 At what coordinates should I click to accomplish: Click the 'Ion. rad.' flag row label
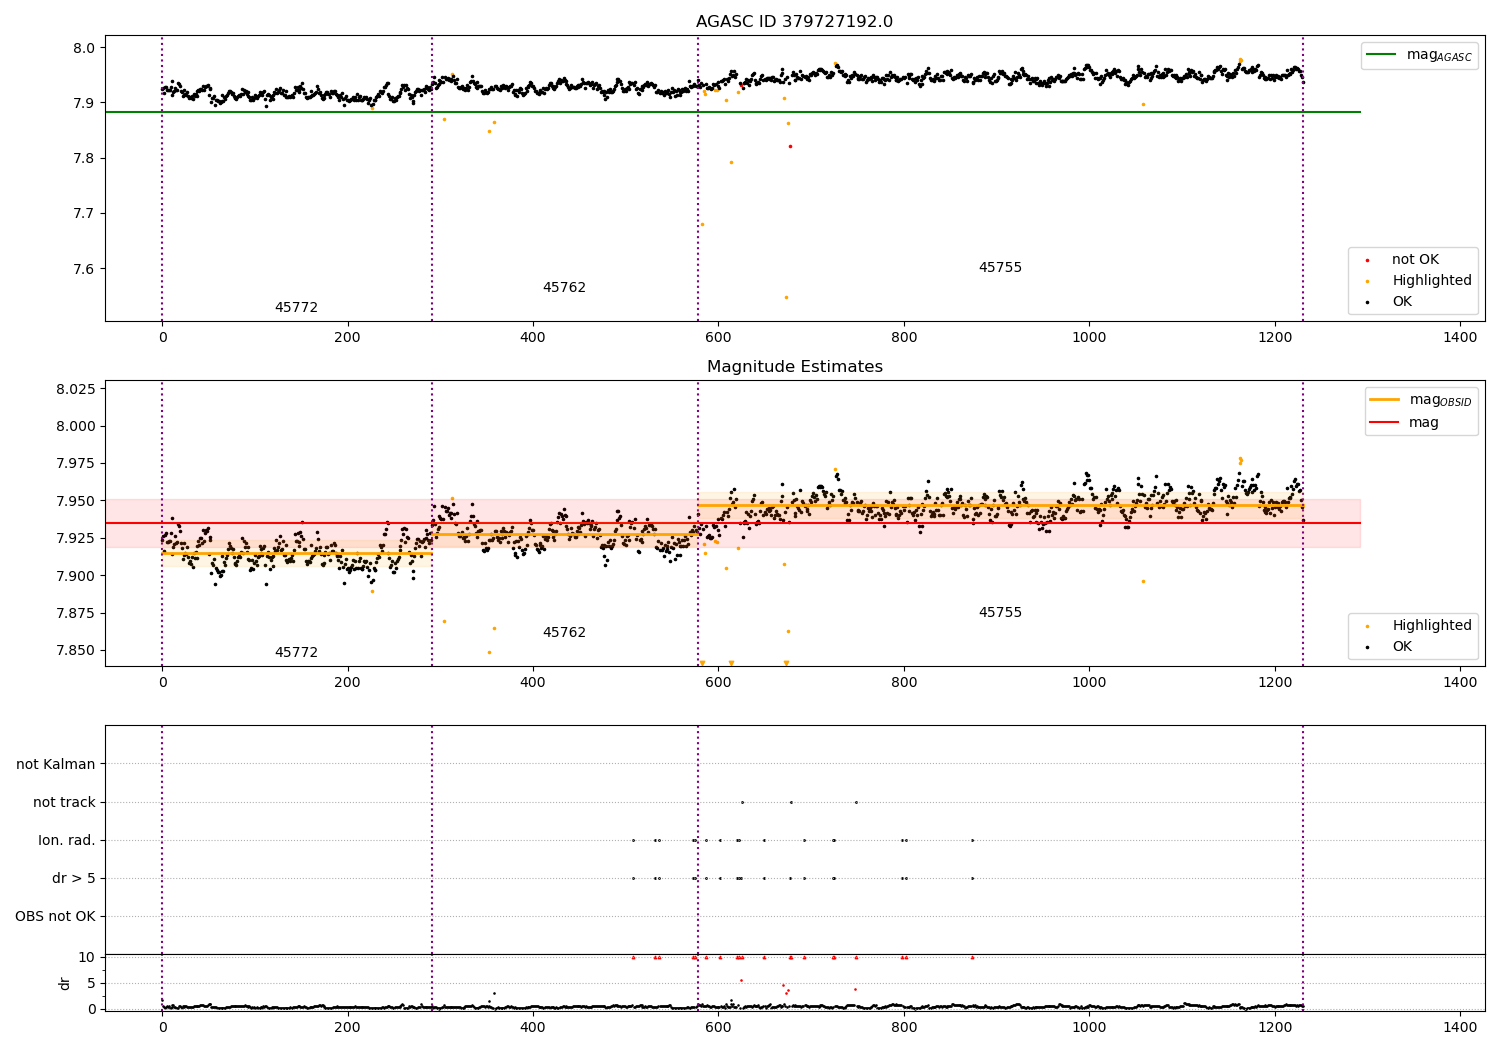point(67,840)
